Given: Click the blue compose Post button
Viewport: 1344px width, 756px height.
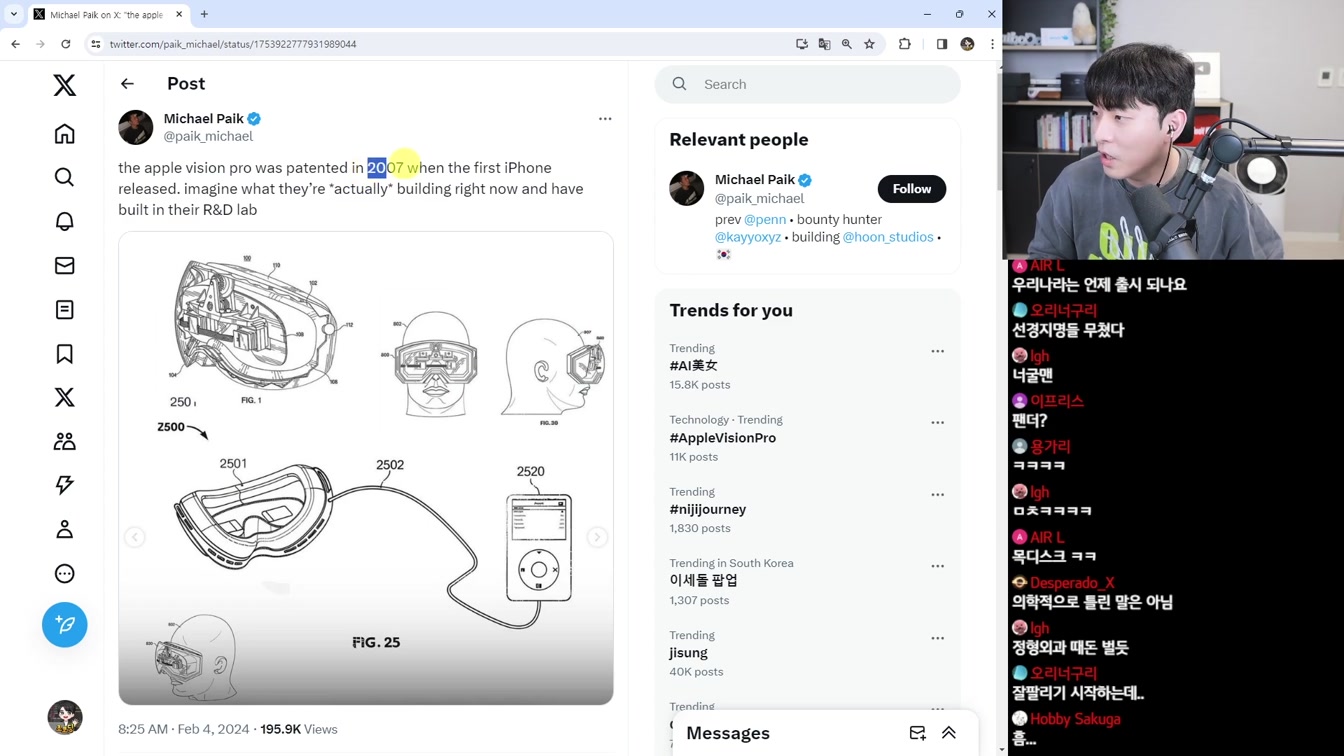Looking at the screenshot, I should 65,625.
